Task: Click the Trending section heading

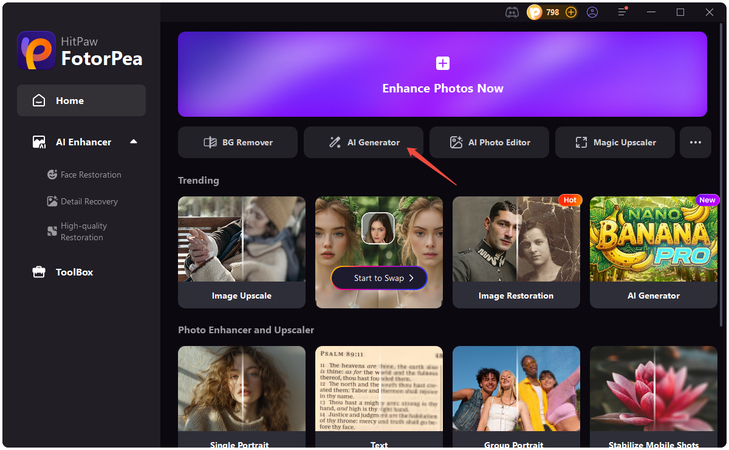Action: 199,180
